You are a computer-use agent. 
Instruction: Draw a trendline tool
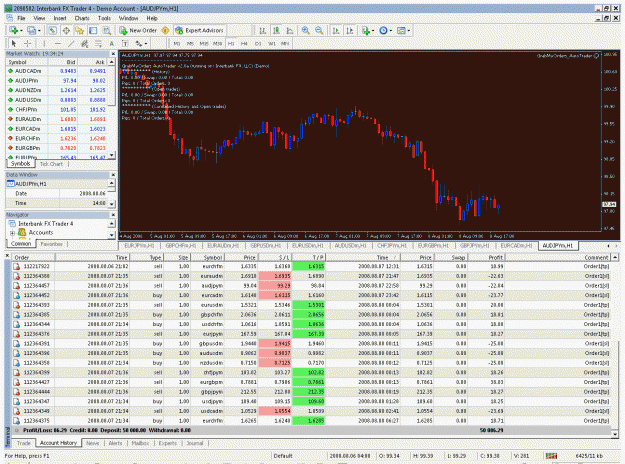[x=71, y=43]
